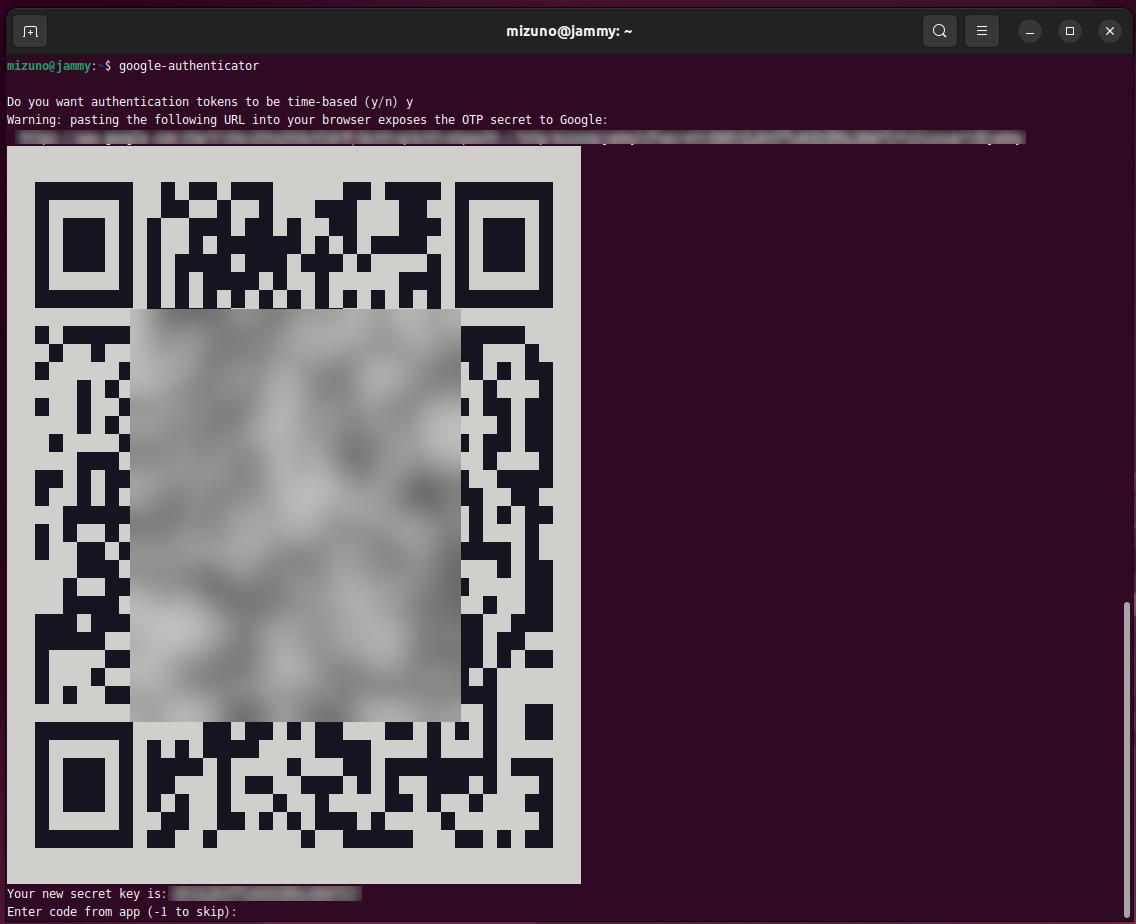Open the hamburger main menu
Screen dimensions: 1136x924
coord(982,31)
